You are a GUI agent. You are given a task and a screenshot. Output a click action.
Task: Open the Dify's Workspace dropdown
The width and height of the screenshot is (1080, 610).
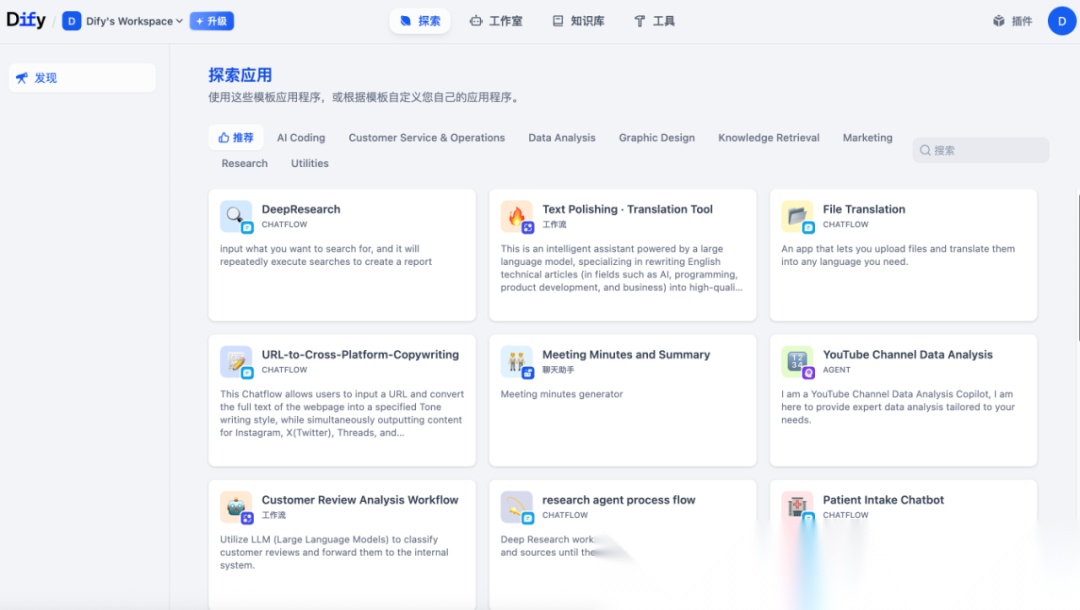[134, 21]
